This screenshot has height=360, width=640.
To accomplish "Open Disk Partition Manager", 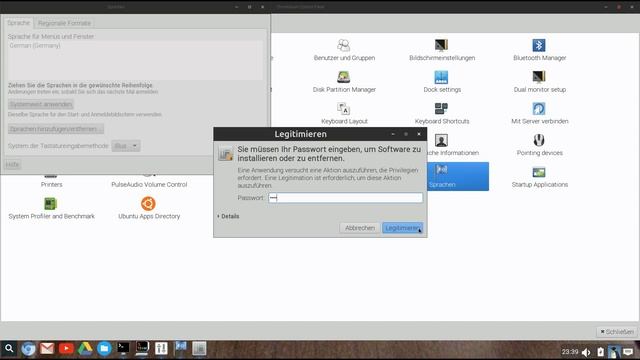I will click(344, 82).
